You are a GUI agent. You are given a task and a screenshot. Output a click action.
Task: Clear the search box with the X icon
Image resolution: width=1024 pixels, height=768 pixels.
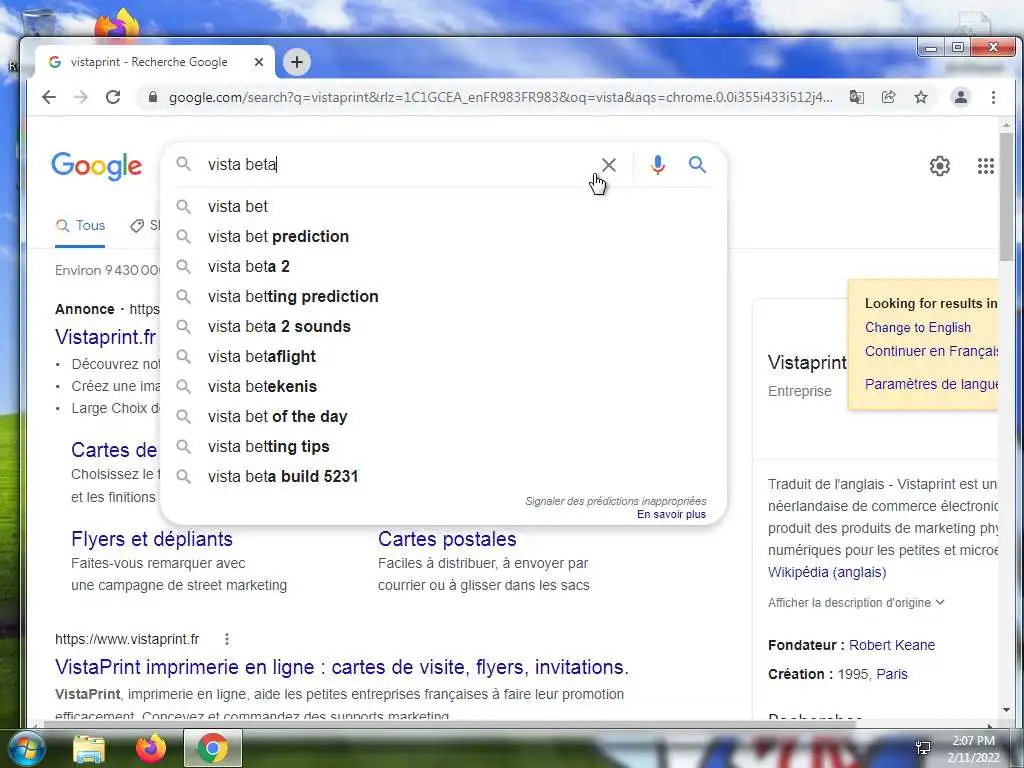[x=608, y=165]
